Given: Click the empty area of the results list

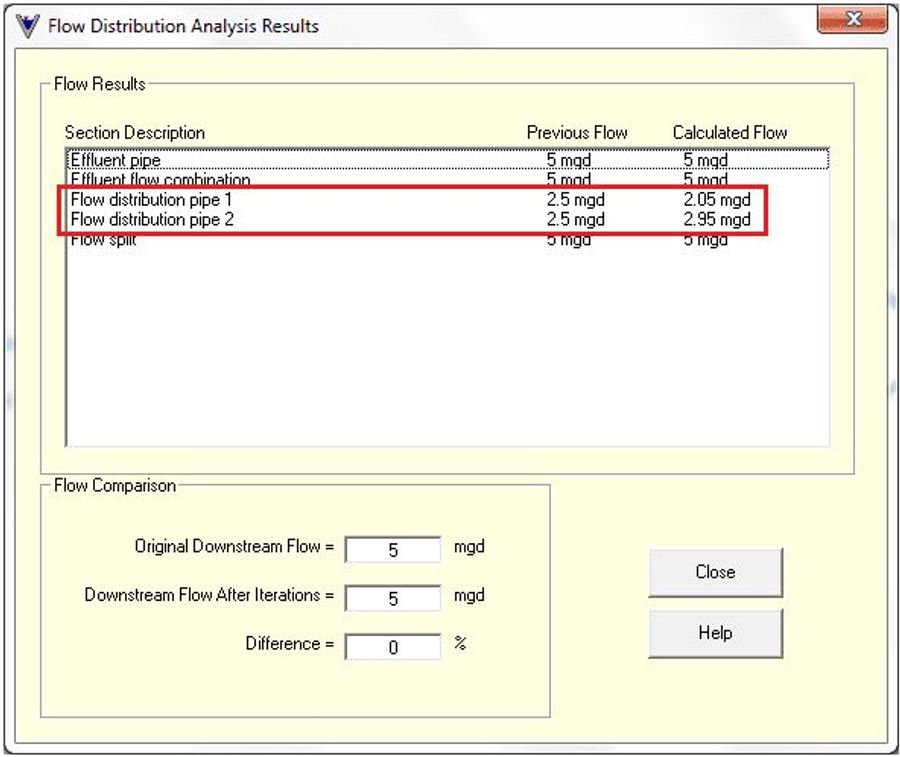Looking at the screenshot, I should point(446,350).
